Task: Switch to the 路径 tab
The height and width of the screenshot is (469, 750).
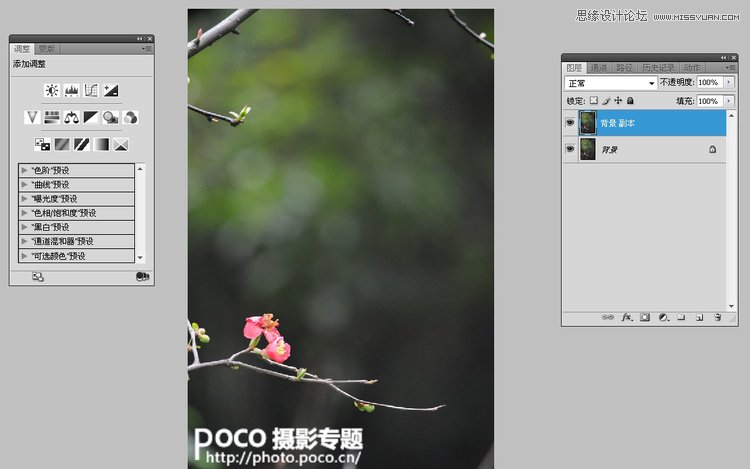Action: pyautogui.click(x=624, y=68)
